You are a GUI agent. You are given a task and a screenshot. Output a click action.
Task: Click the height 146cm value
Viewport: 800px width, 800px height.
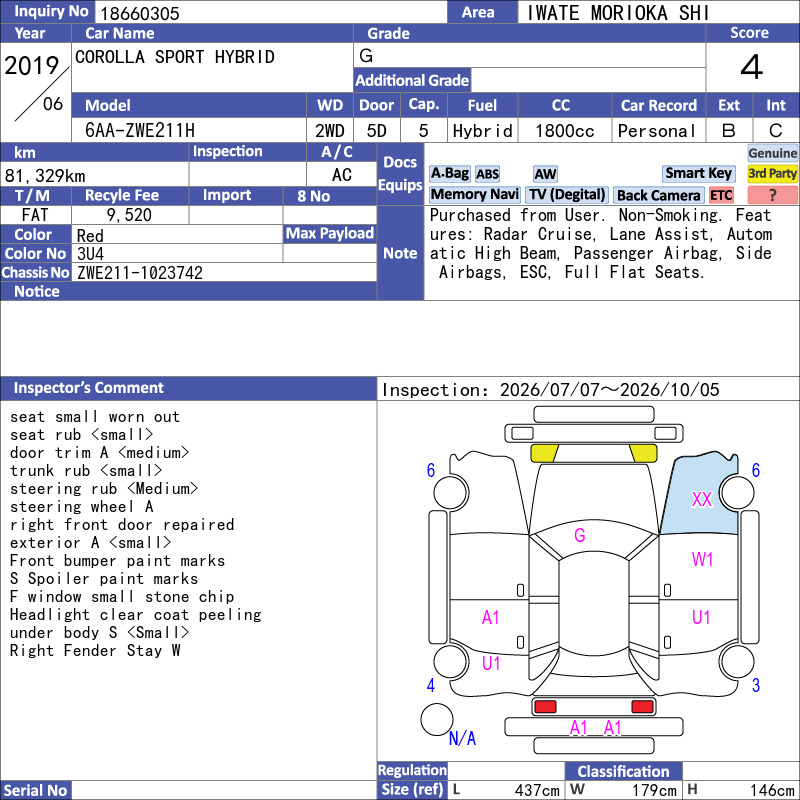click(x=771, y=790)
